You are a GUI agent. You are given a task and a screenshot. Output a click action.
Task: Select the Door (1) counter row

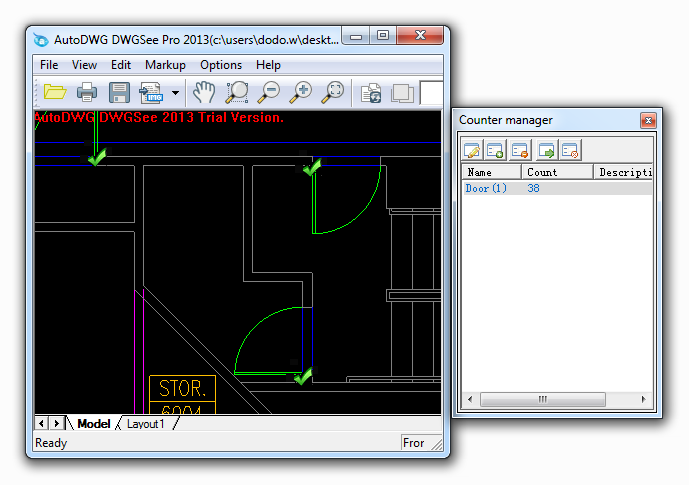(557, 188)
